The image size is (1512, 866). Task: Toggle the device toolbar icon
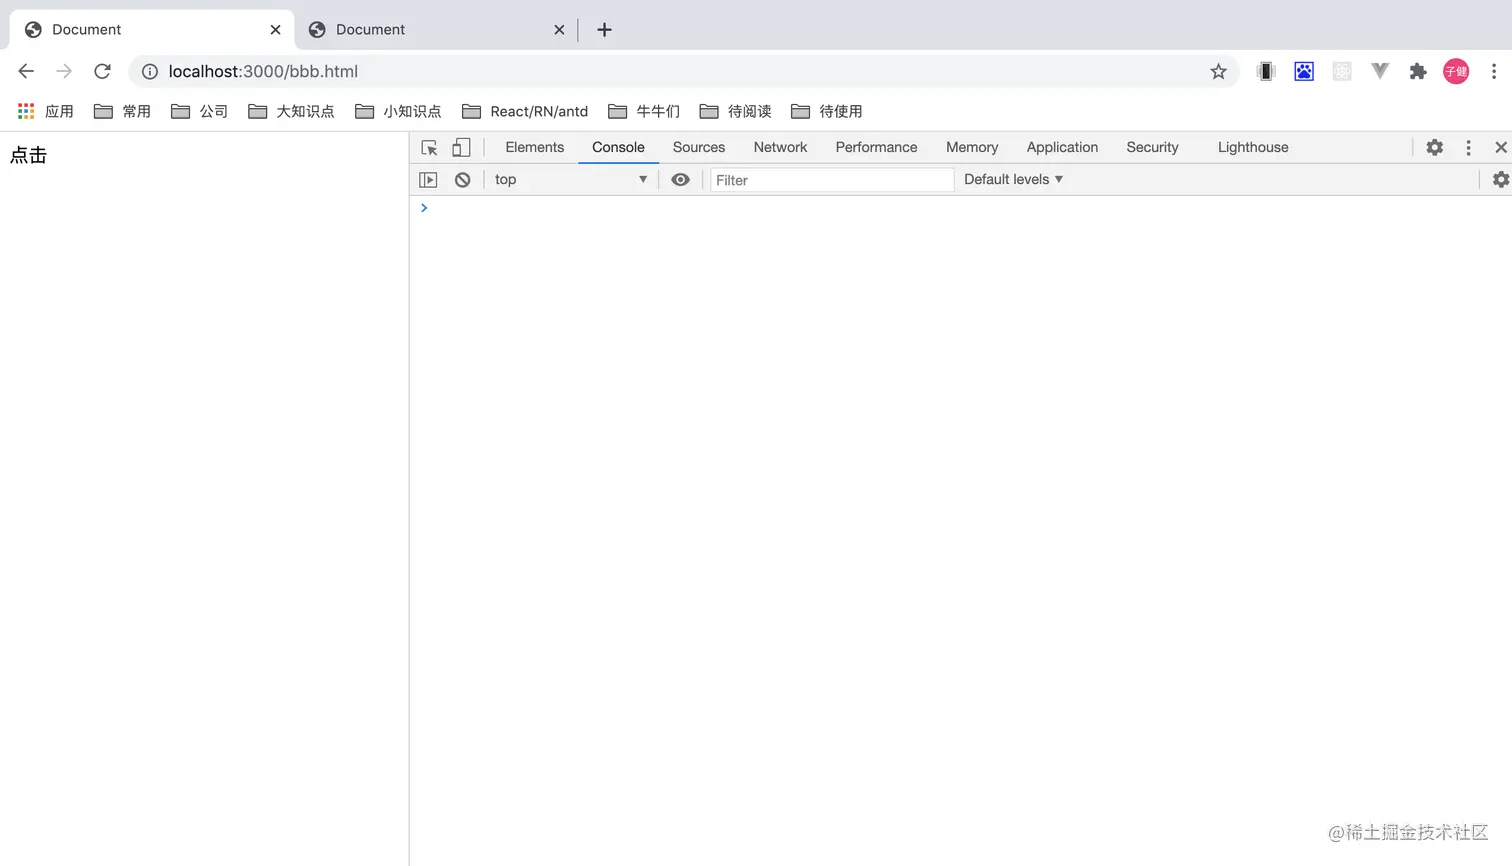pyautogui.click(x=461, y=147)
